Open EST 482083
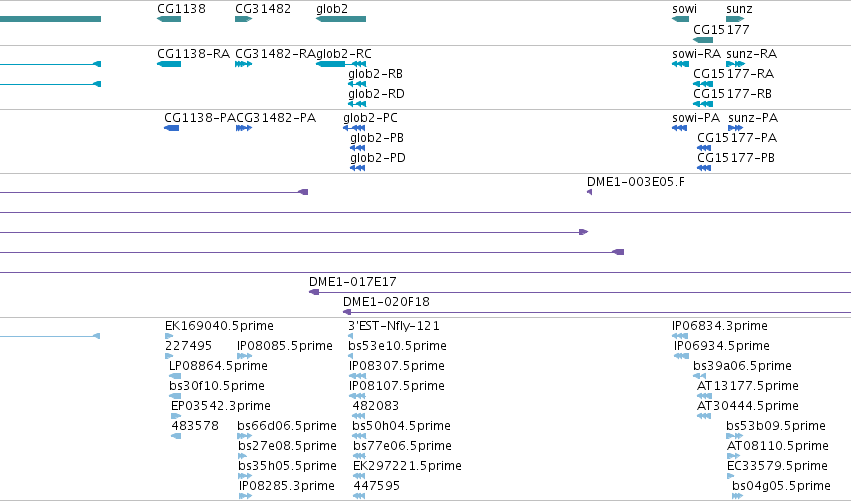This screenshot has height=501, width=851. click(376, 406)
